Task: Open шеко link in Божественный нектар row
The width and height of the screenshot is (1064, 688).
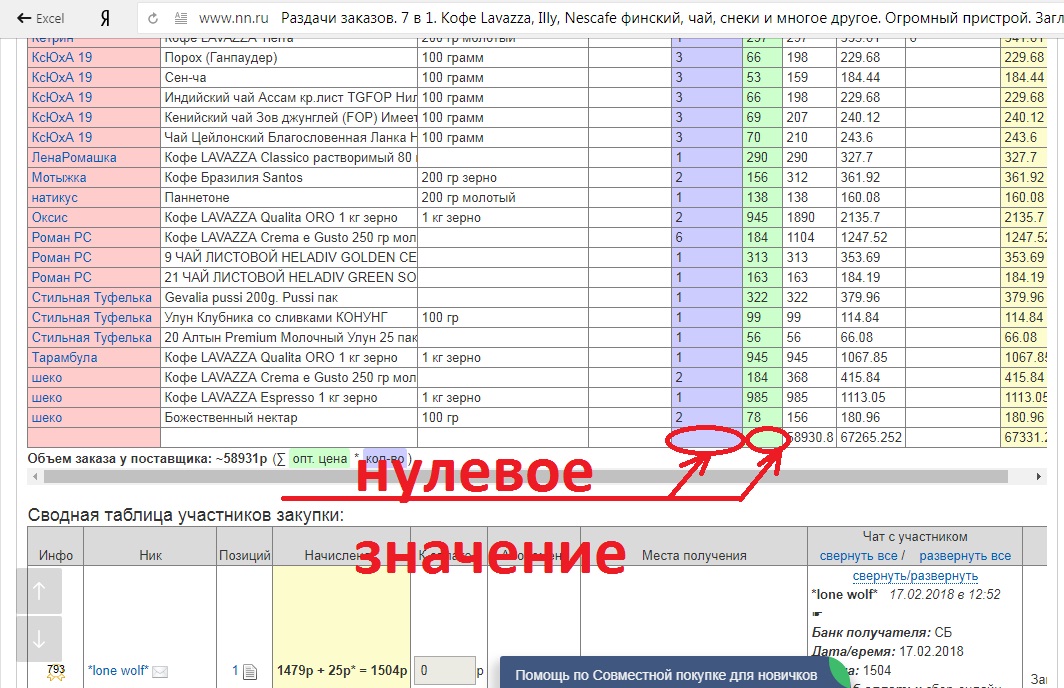Action: (x=47, y=417)
